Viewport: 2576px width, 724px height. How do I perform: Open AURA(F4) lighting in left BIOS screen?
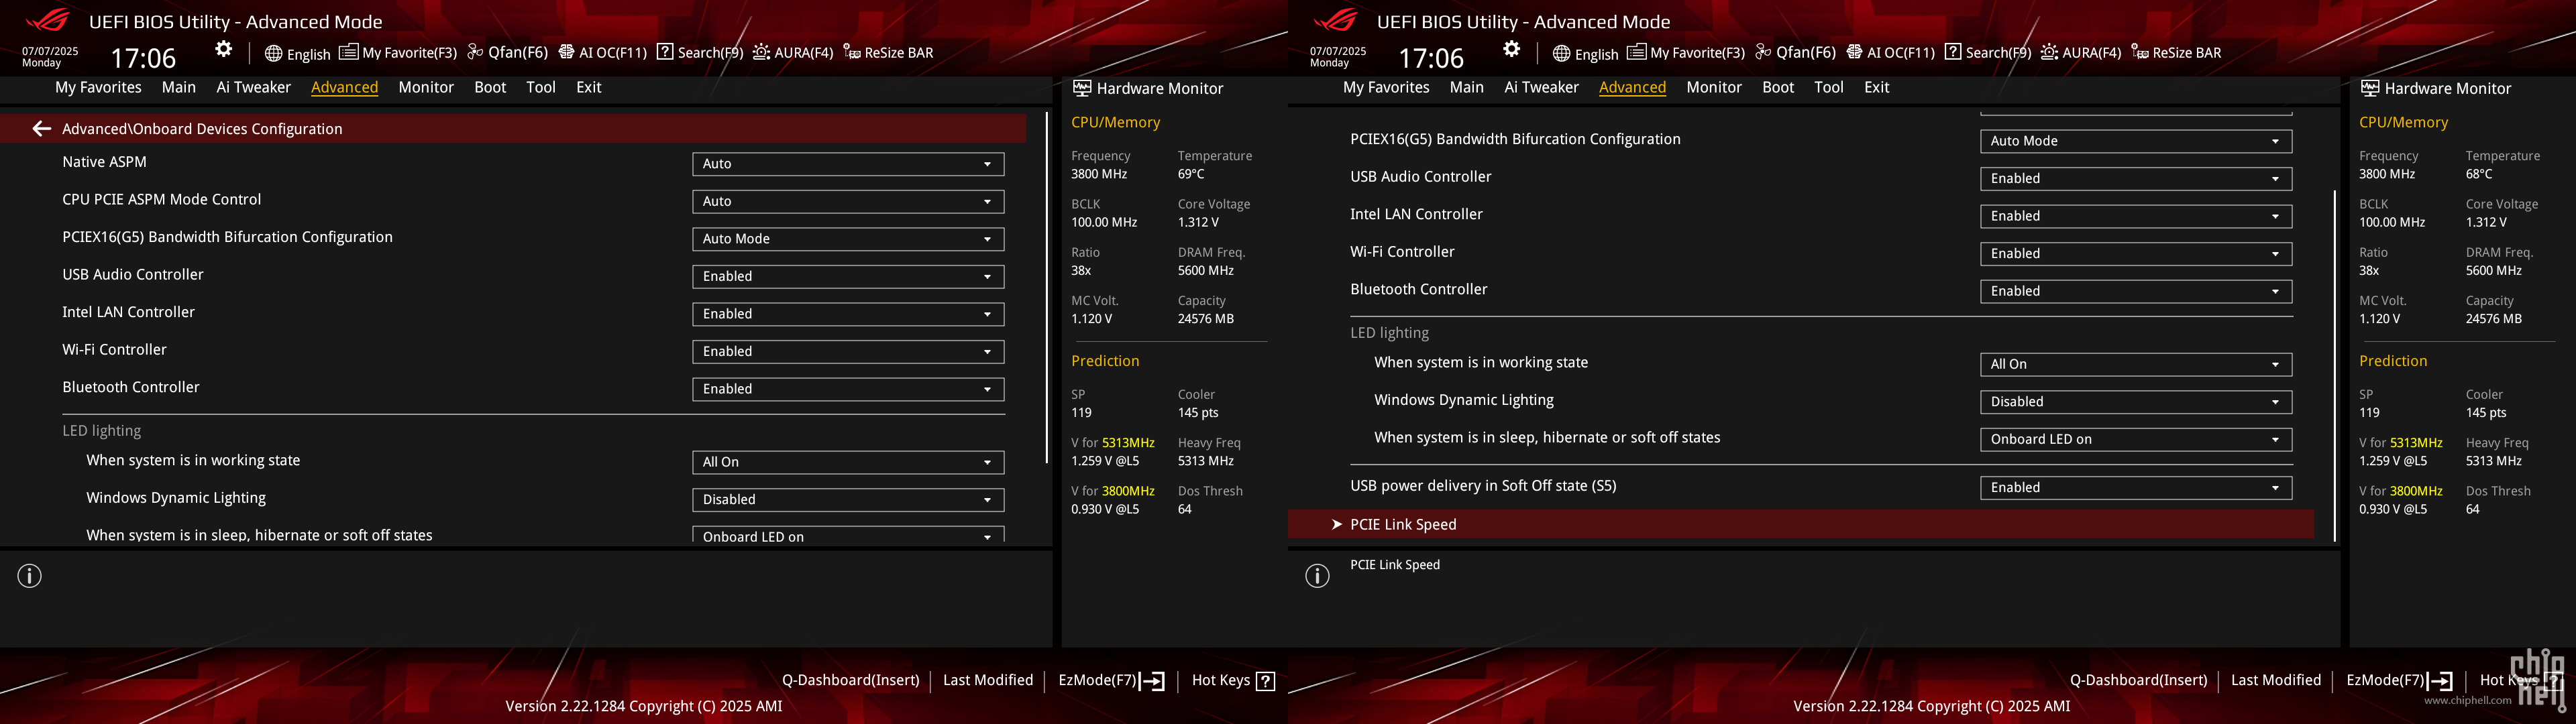[x=793, y=53]
